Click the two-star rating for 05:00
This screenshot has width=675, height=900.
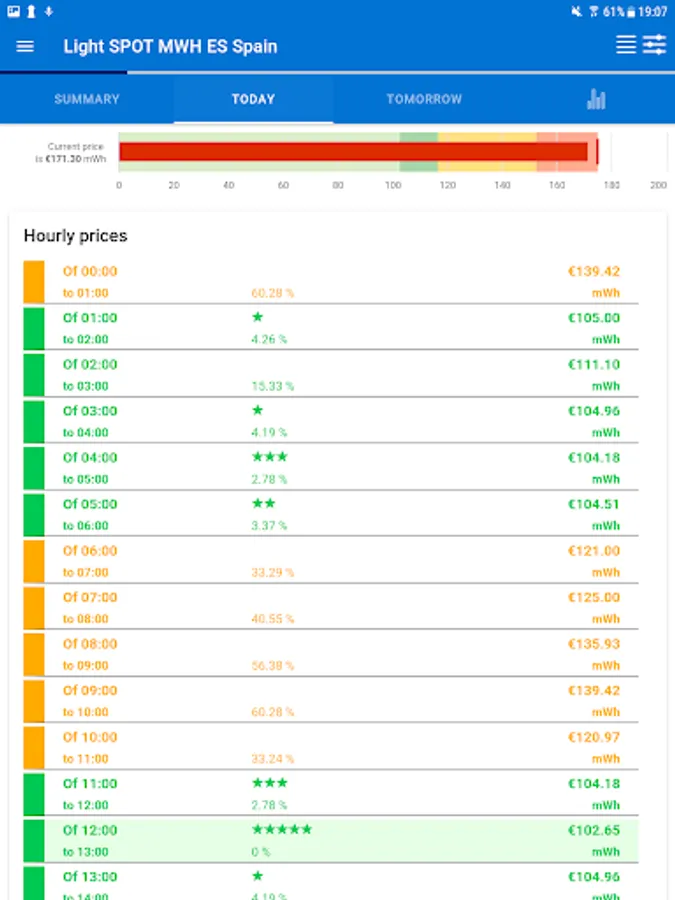(x=263, y=503)
